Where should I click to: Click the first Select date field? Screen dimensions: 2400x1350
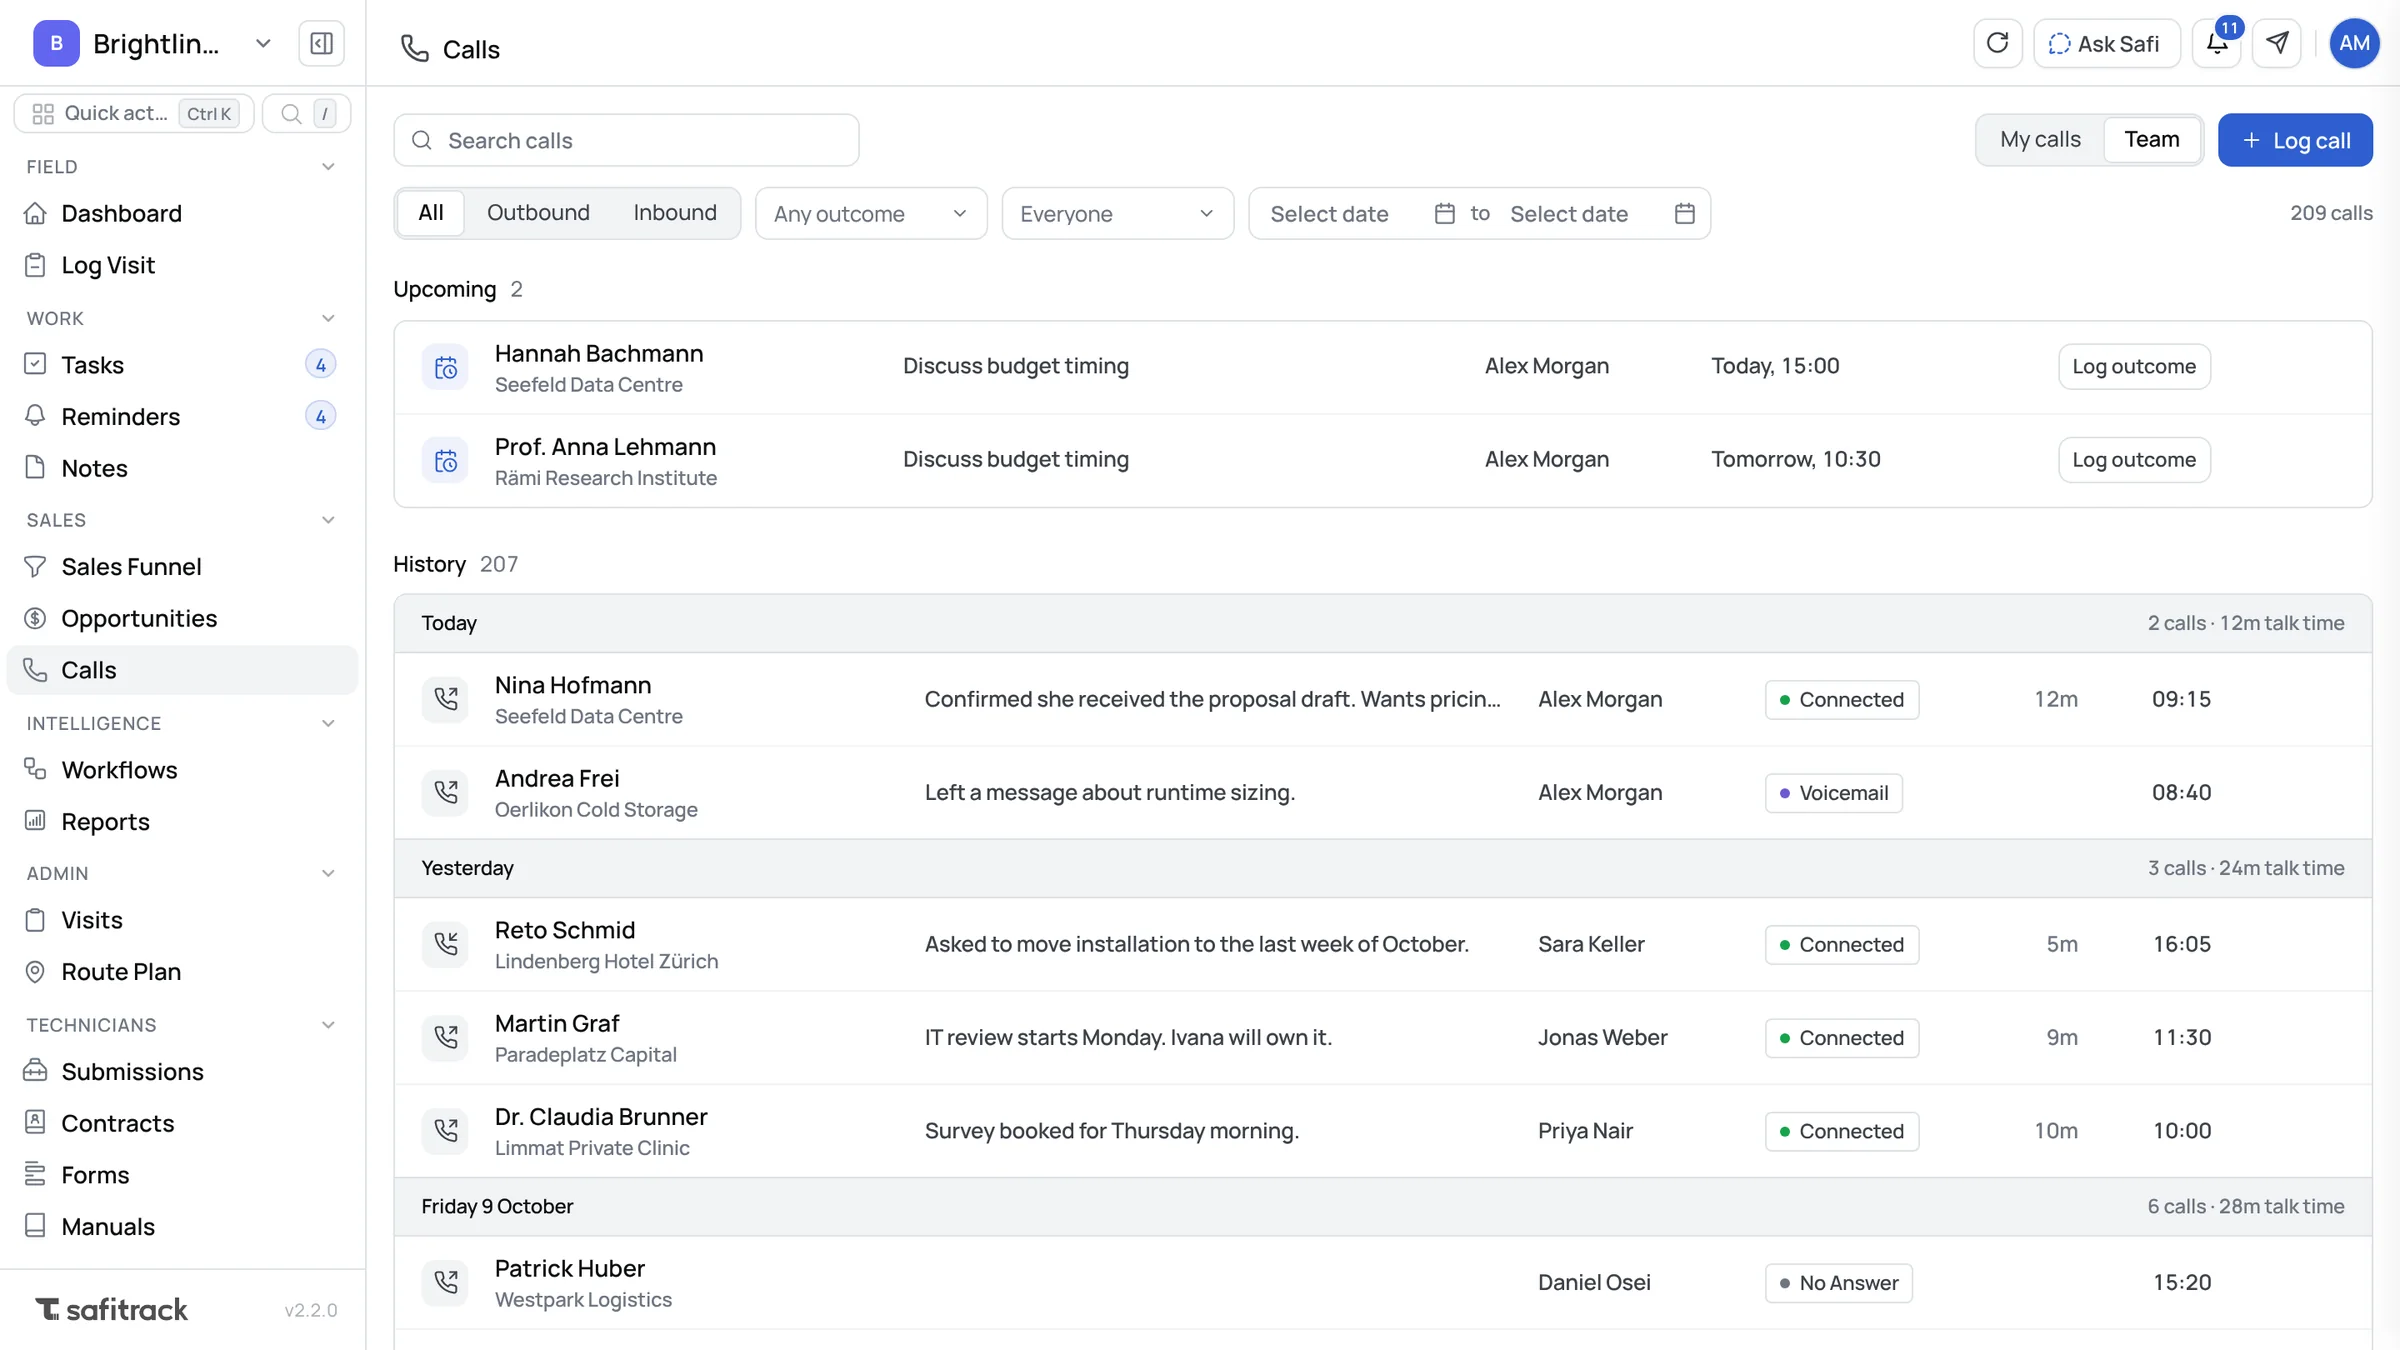tap(1362, 213)
